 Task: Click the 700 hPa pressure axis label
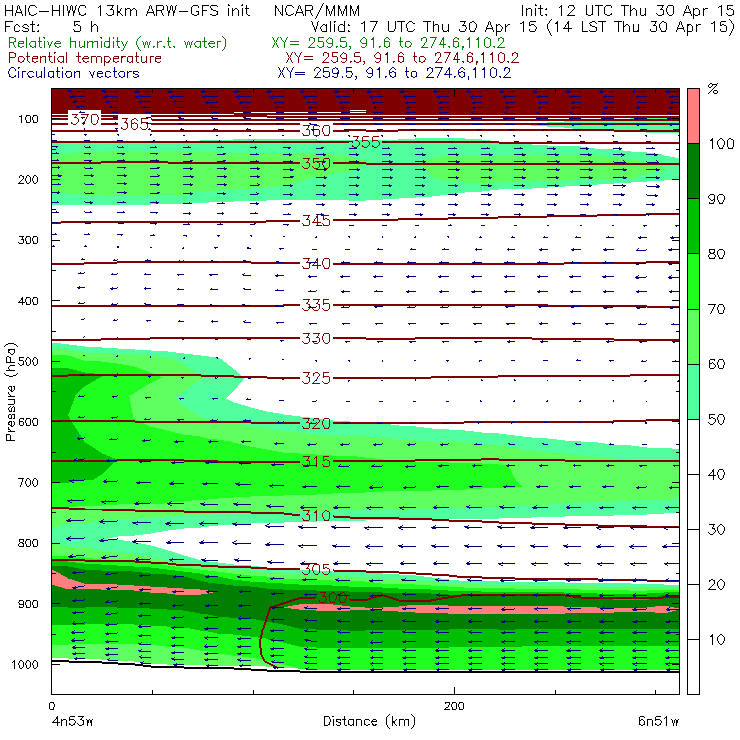[x=28, y=483]
